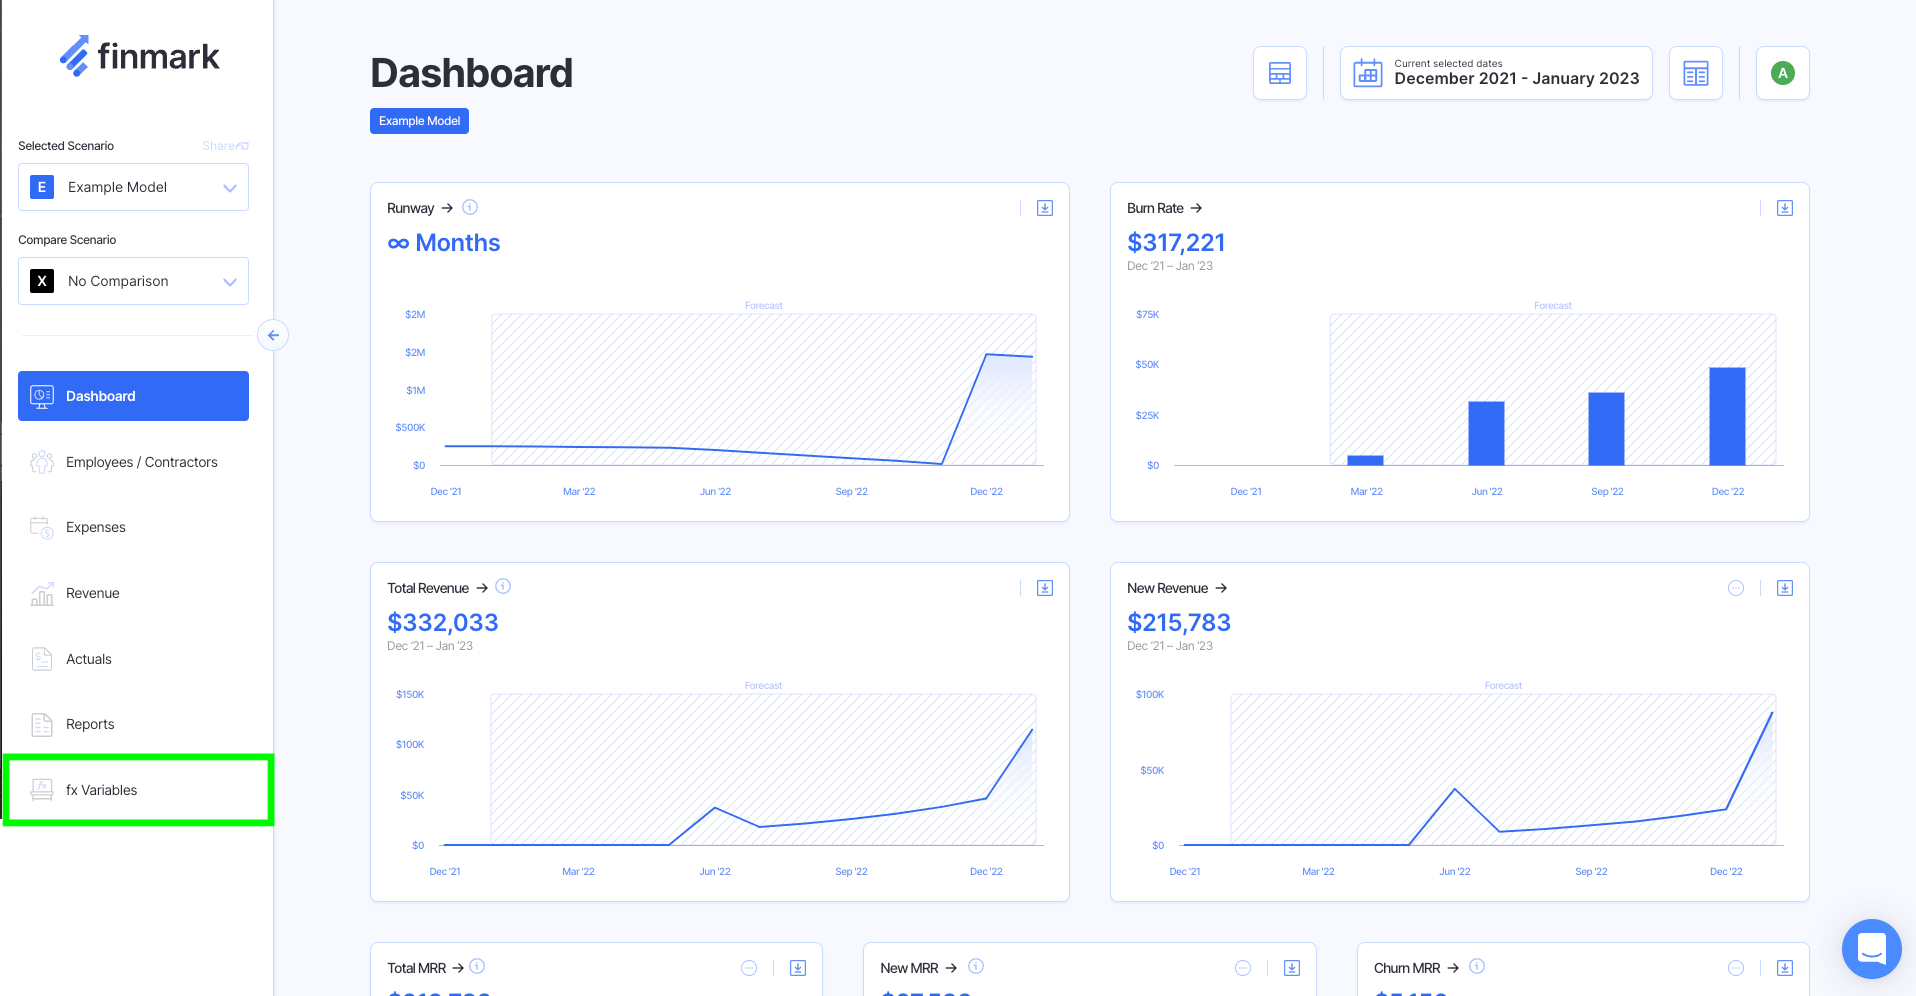Download the New Revenue chart

point(1784,588)
